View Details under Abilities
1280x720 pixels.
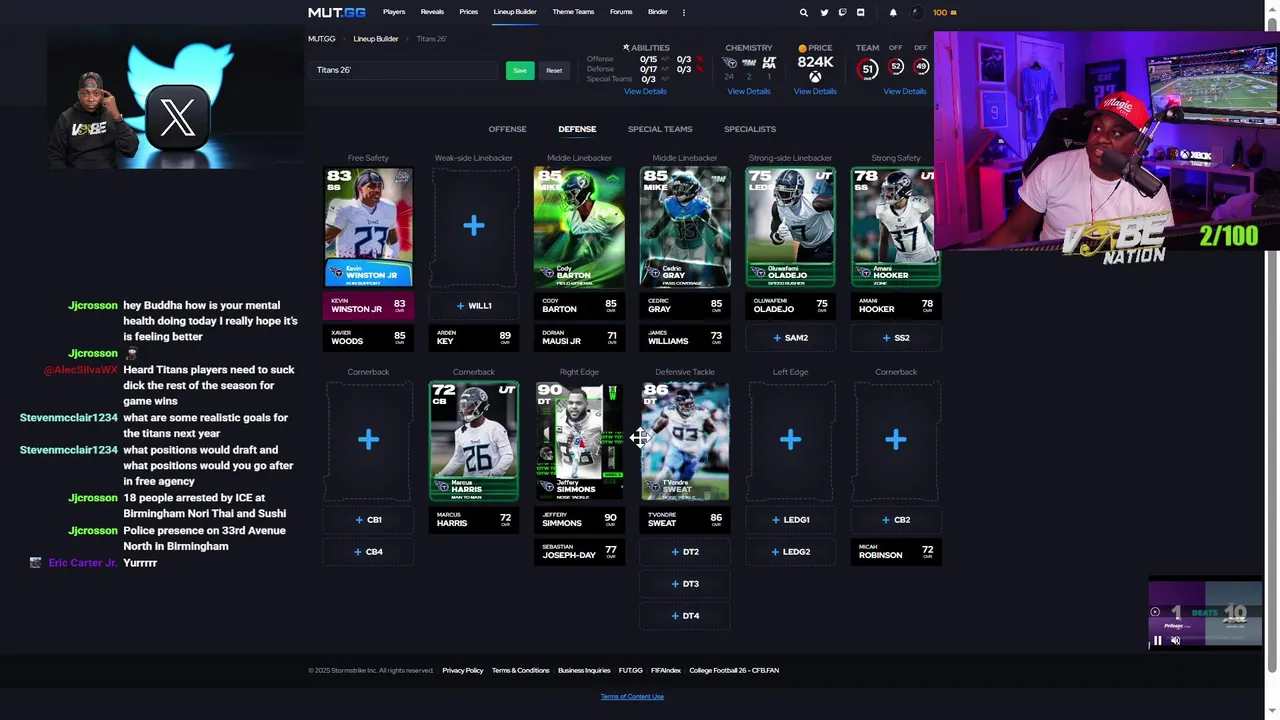tap(645, 91)
